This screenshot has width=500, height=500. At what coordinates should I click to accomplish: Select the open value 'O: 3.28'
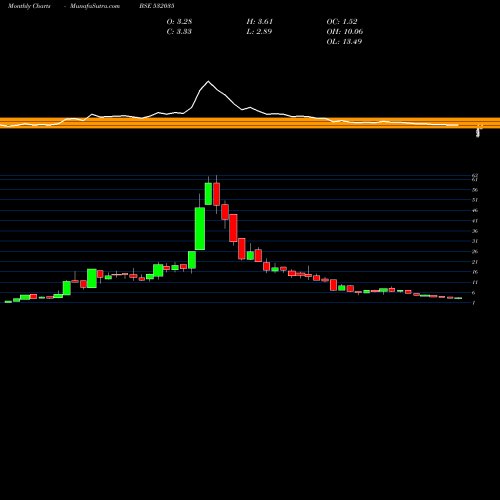point(179,22)
